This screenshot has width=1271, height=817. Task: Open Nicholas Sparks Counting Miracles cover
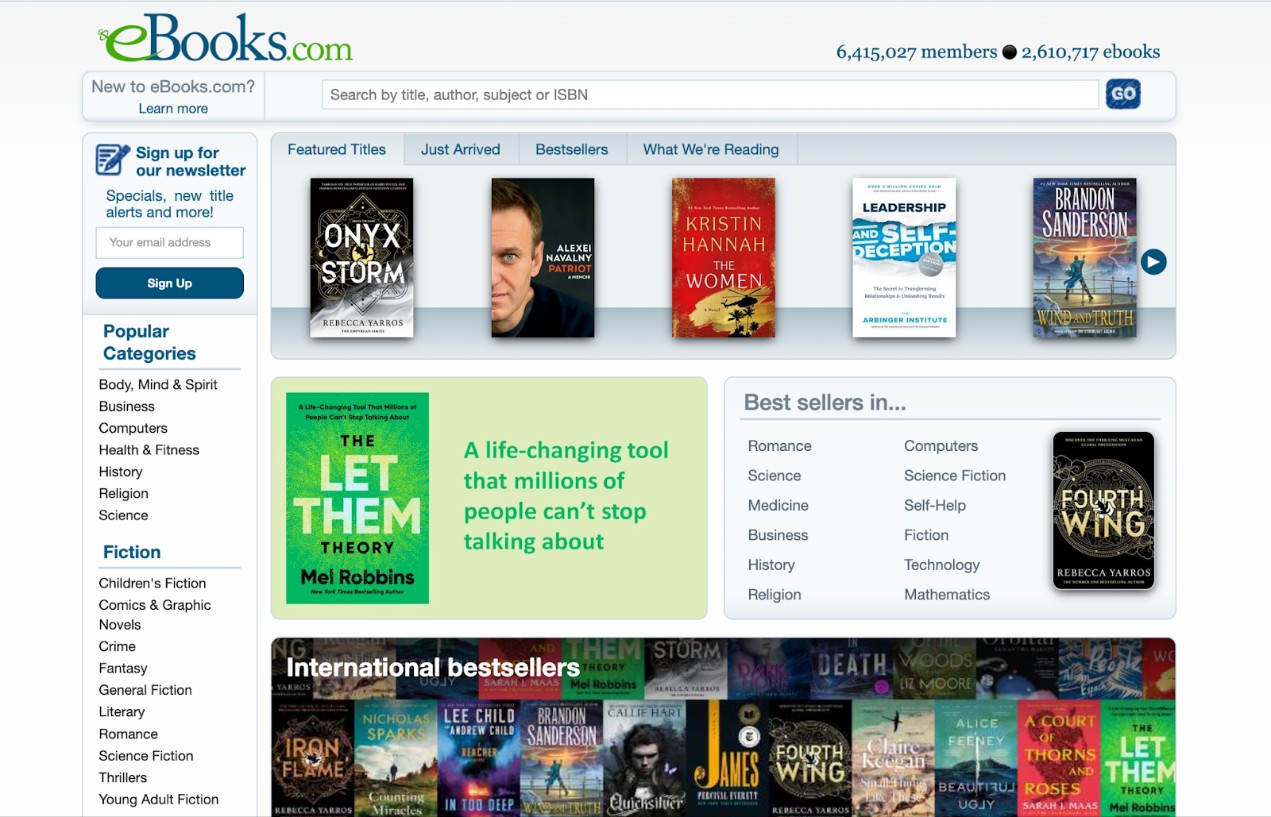395,758
